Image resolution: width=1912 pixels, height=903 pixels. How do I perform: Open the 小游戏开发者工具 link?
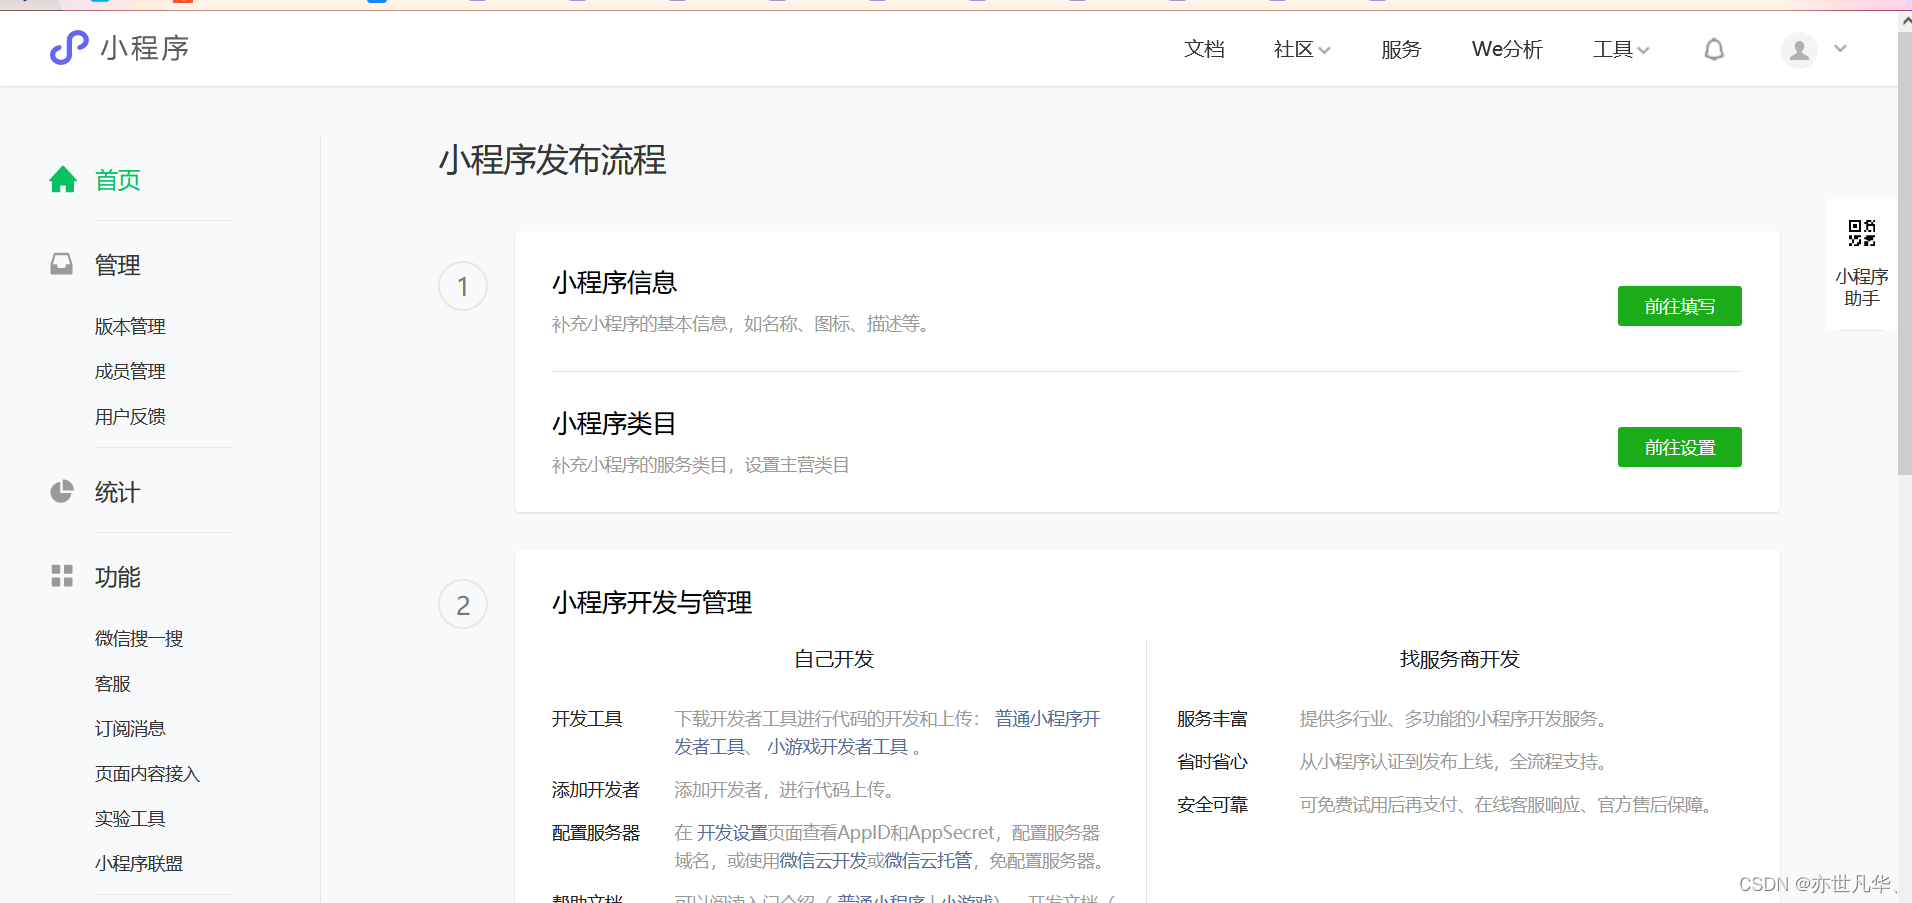[x=837, y=747]
